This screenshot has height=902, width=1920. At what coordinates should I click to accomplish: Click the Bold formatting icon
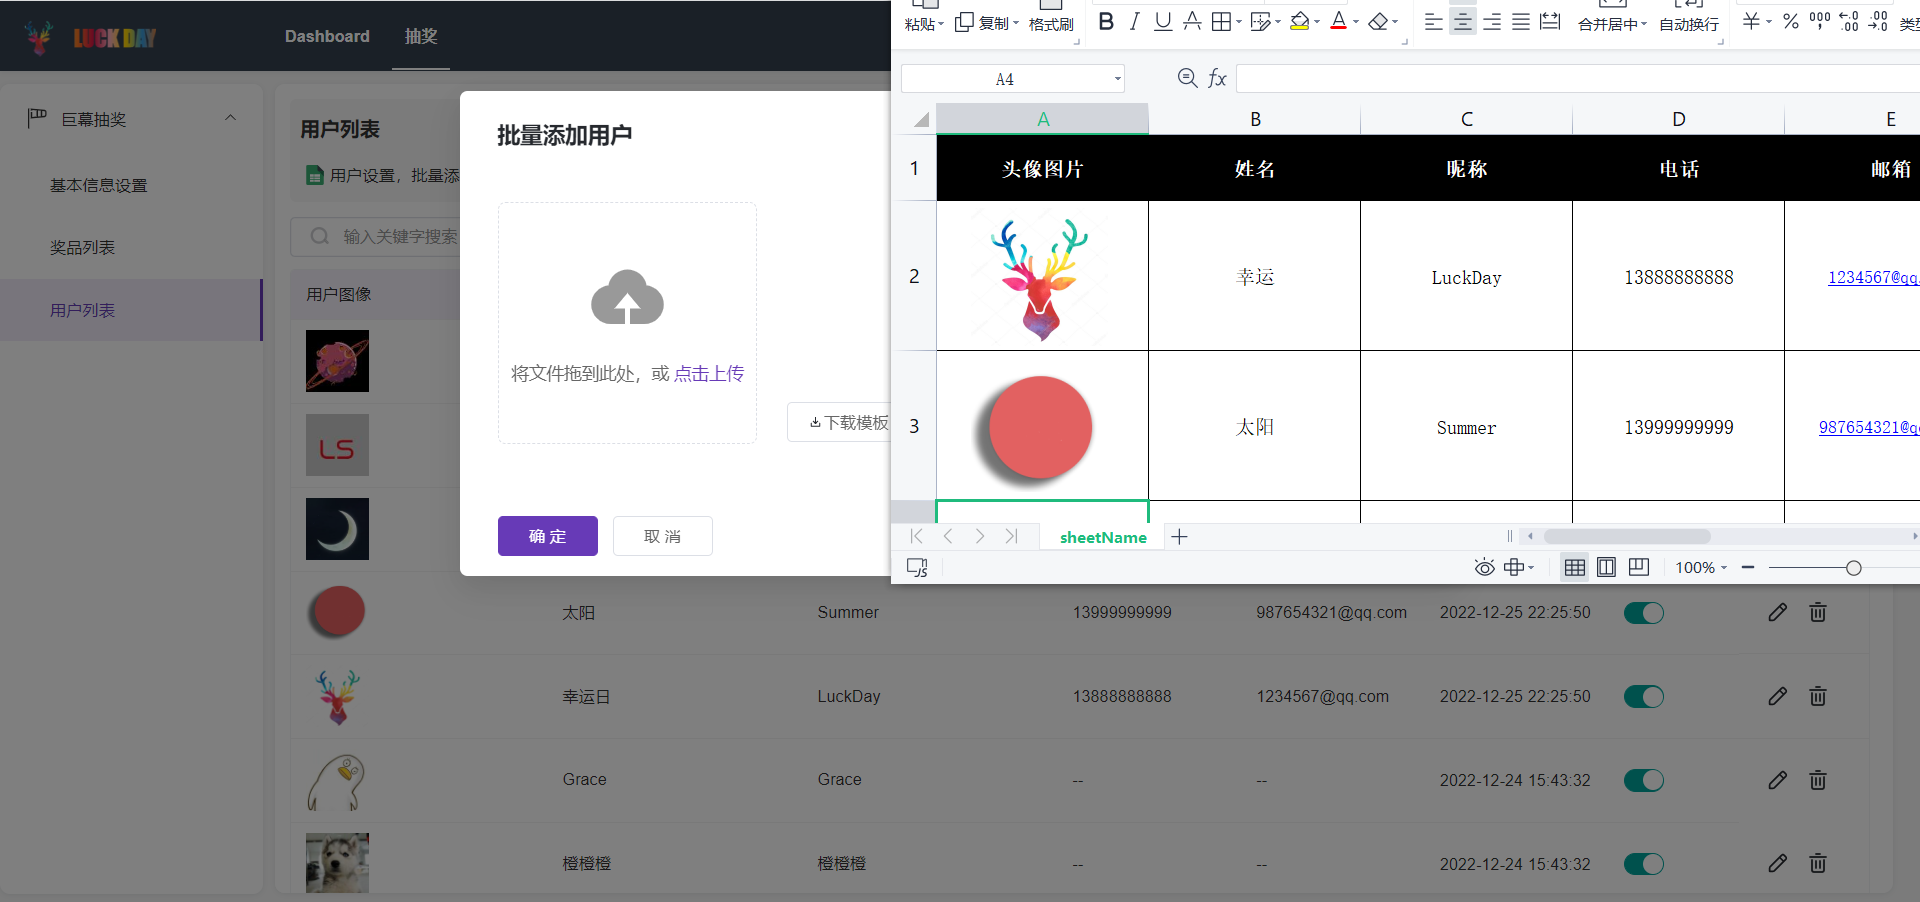point(1105,22)
